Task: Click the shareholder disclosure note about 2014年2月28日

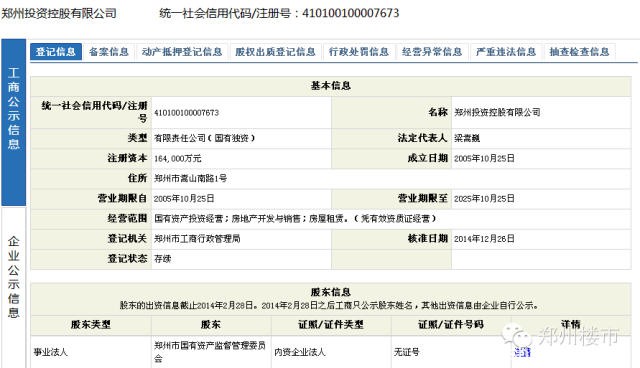Action: coord(329,305)
